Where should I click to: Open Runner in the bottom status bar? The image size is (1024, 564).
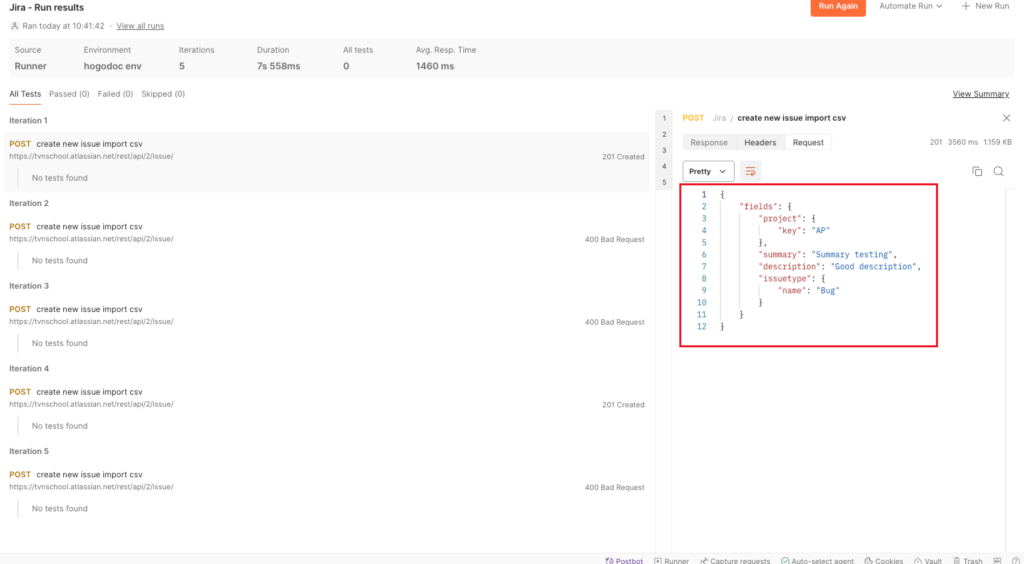(671, 561)
